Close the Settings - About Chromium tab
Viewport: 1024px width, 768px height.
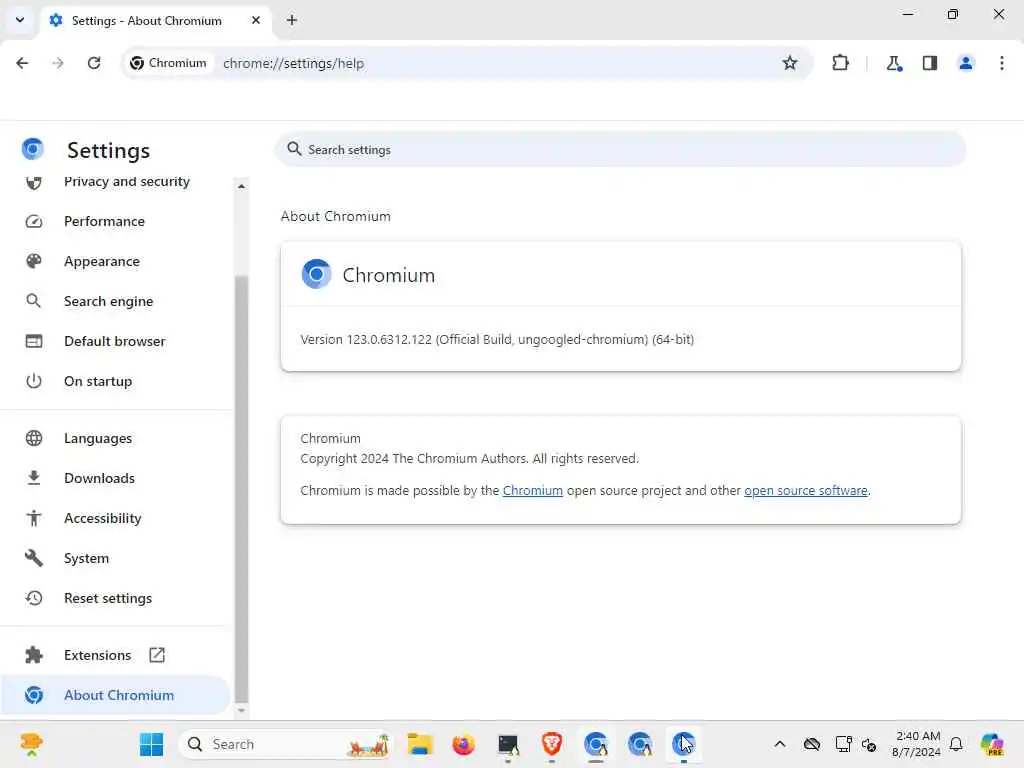tap(256, 20)
